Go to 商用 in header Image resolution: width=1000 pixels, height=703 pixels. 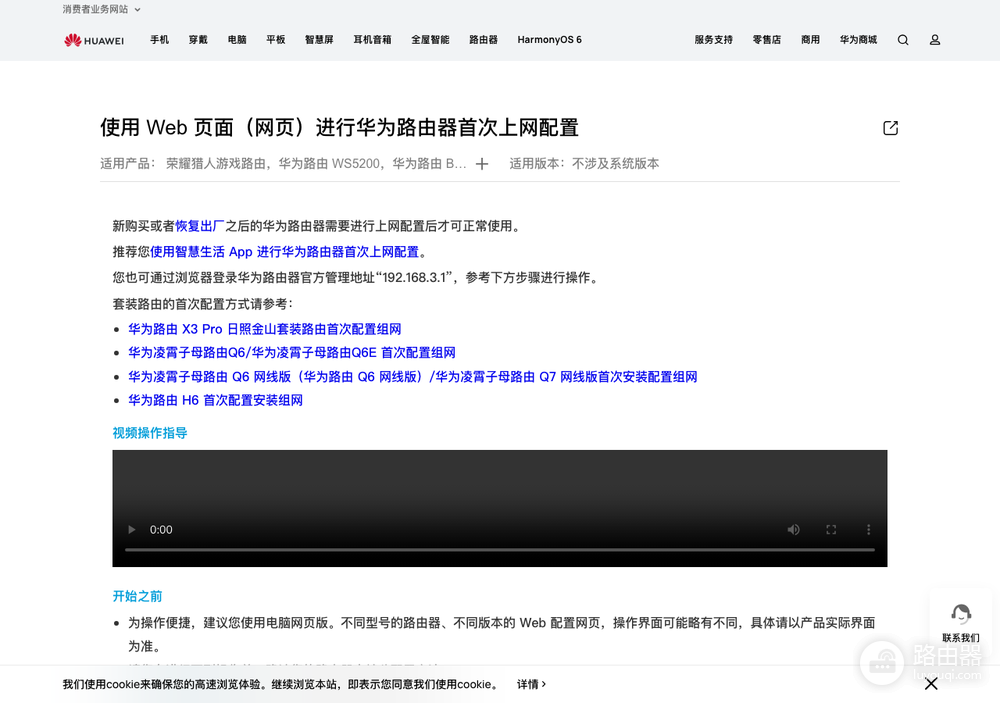pos(811,40)
